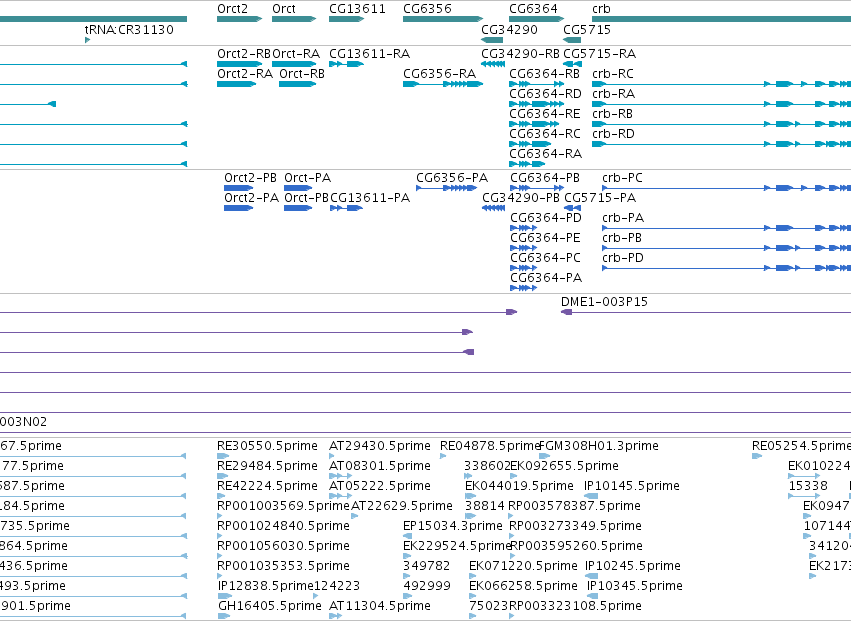The image size is (851, 621).
Task: Open transcript Orct2-RB
Action: (244, 54)
